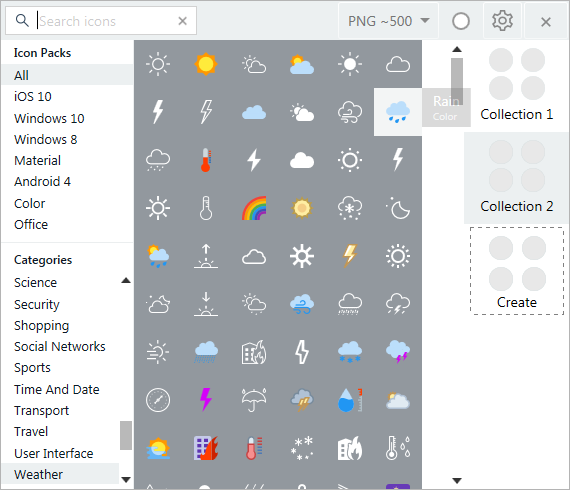Screen dimensions: 570x490
Task: Choose the outlined building fire icon
Action: tap(254, 352)
